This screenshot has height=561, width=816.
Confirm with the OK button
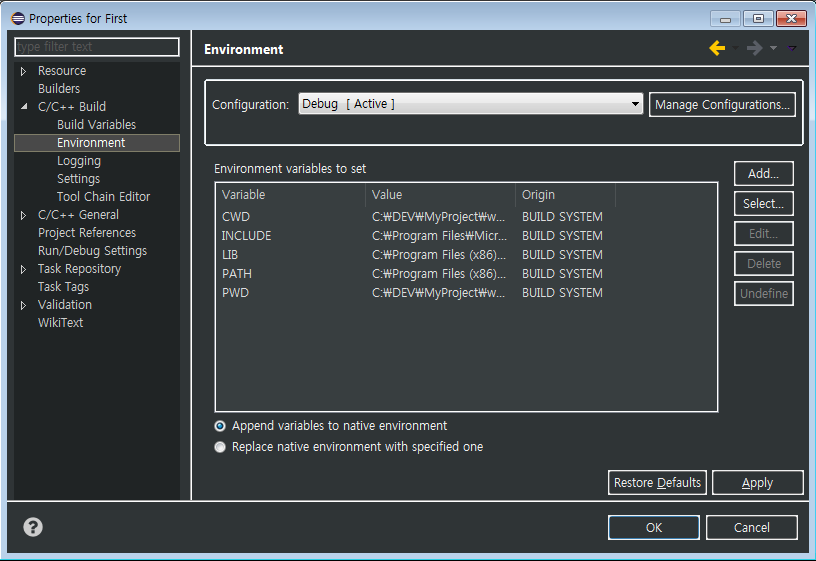coord(654,527)
